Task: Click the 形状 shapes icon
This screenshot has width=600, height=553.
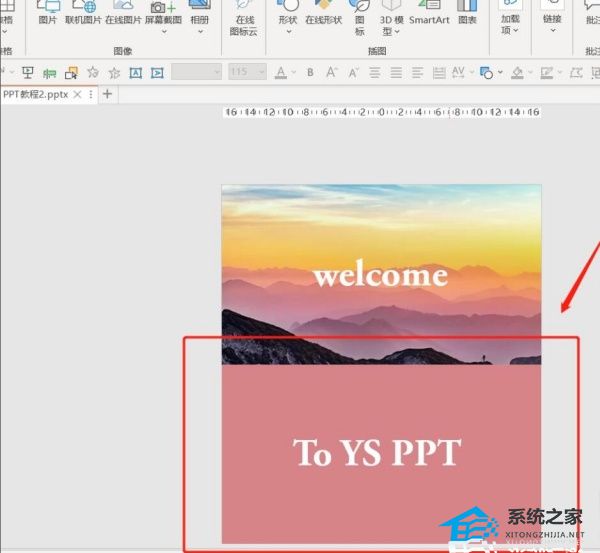Action: pyautogui.click(x=288, y=5)
